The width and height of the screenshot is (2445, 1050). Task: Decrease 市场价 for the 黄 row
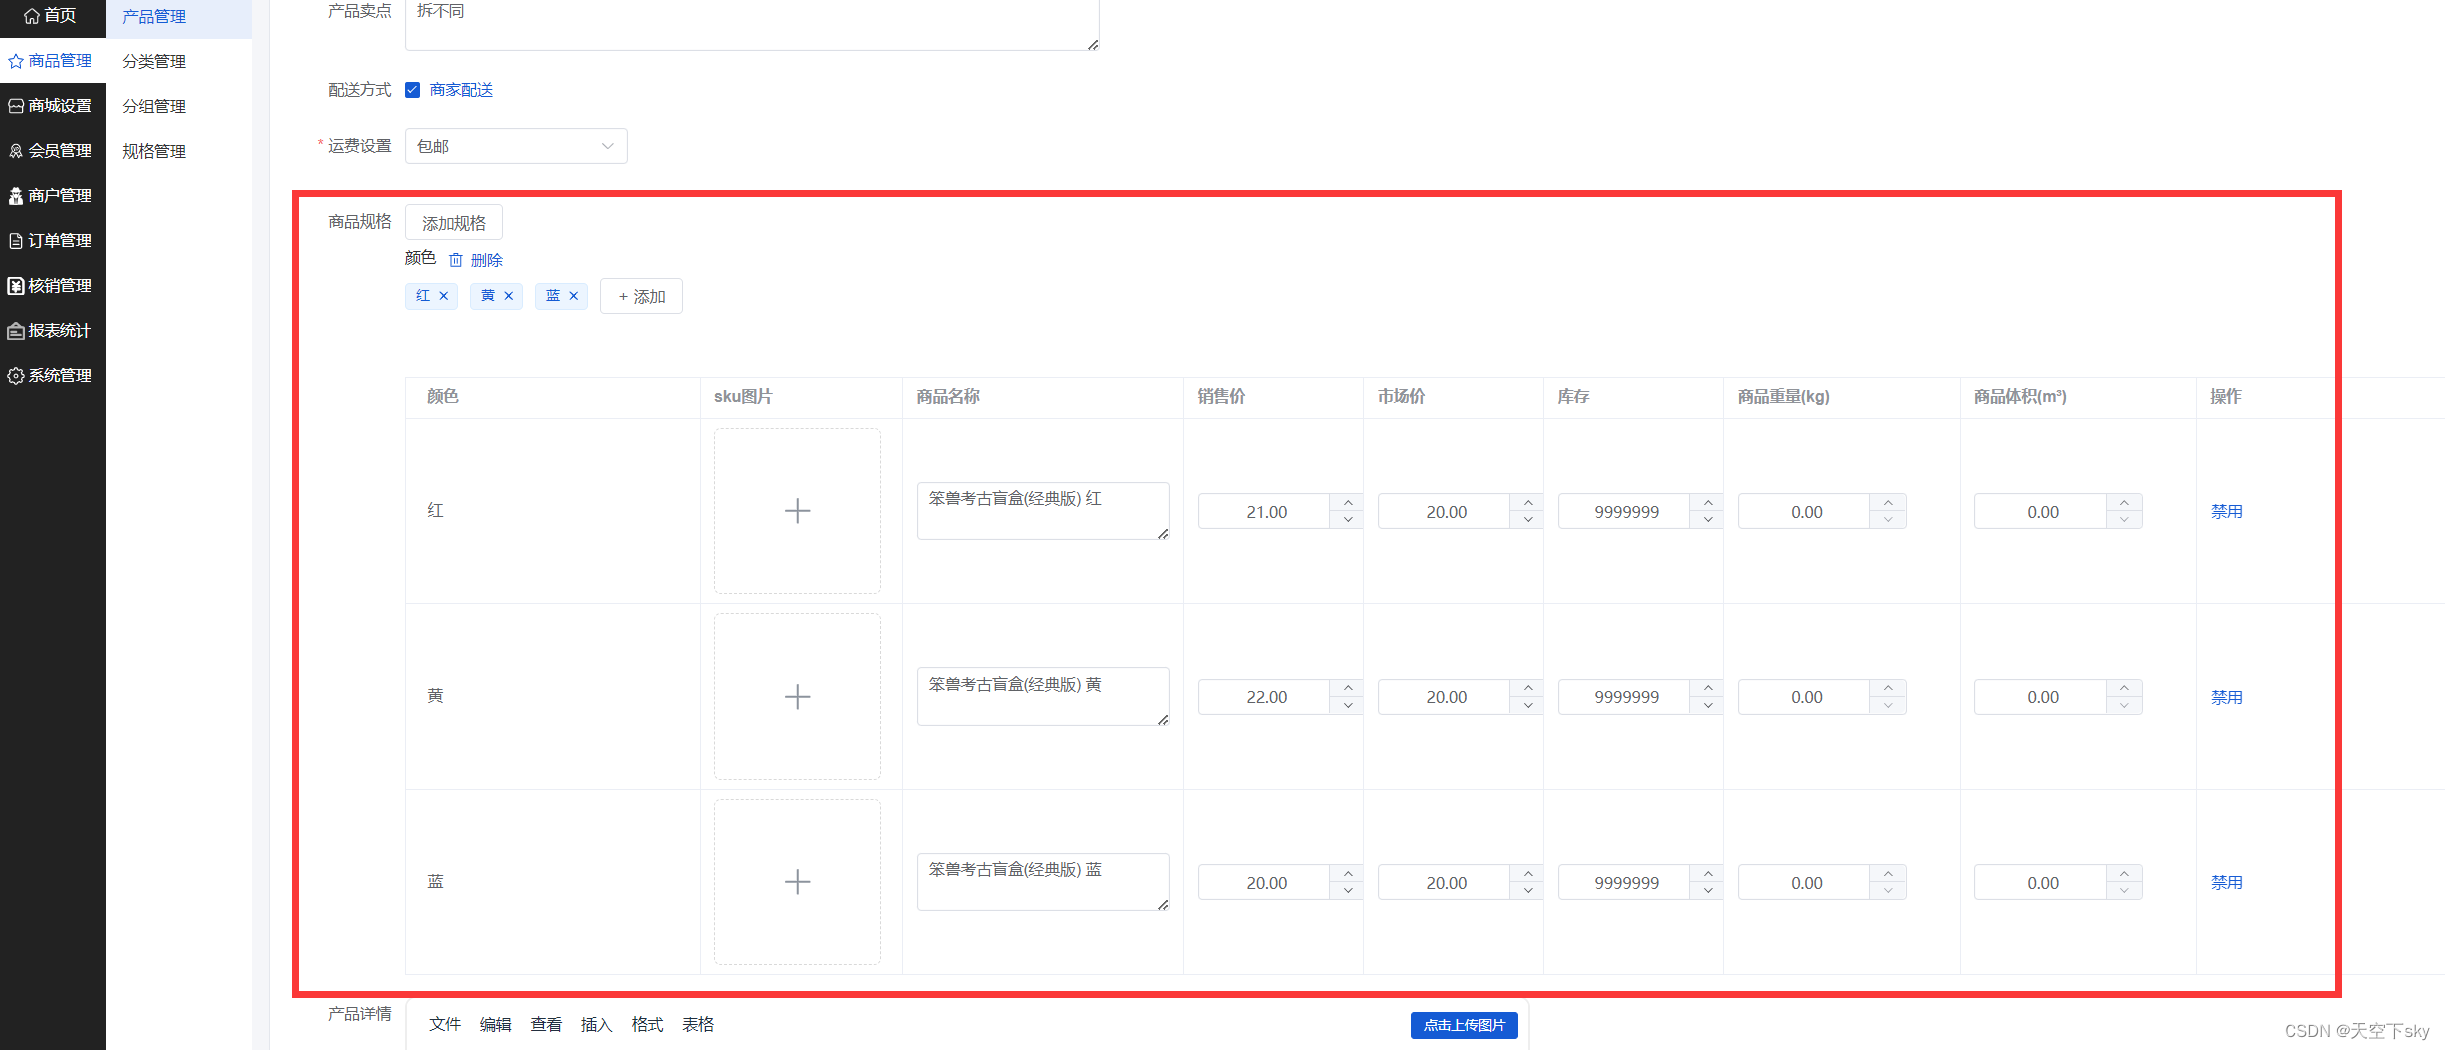pos(1528,706)
